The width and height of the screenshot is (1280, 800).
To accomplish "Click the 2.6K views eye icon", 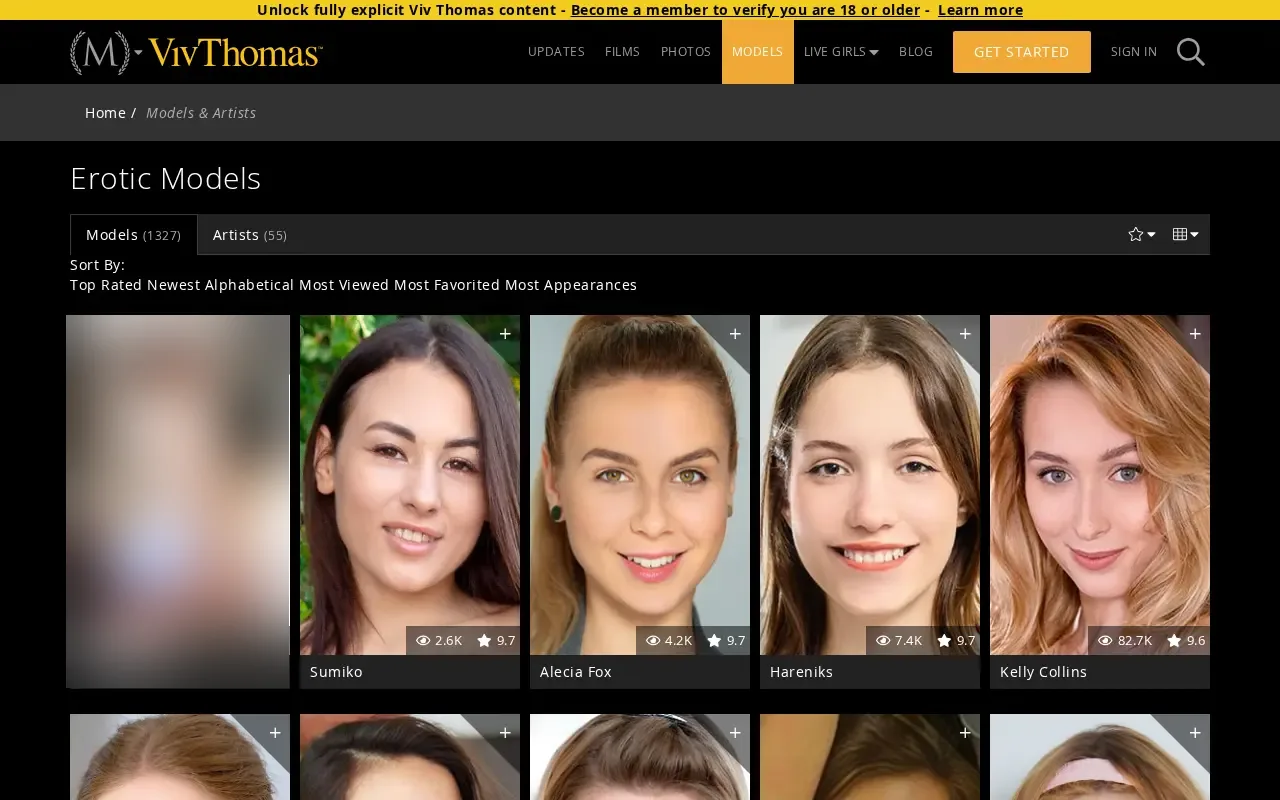I will pyautogui.click(x=423, y=641).
